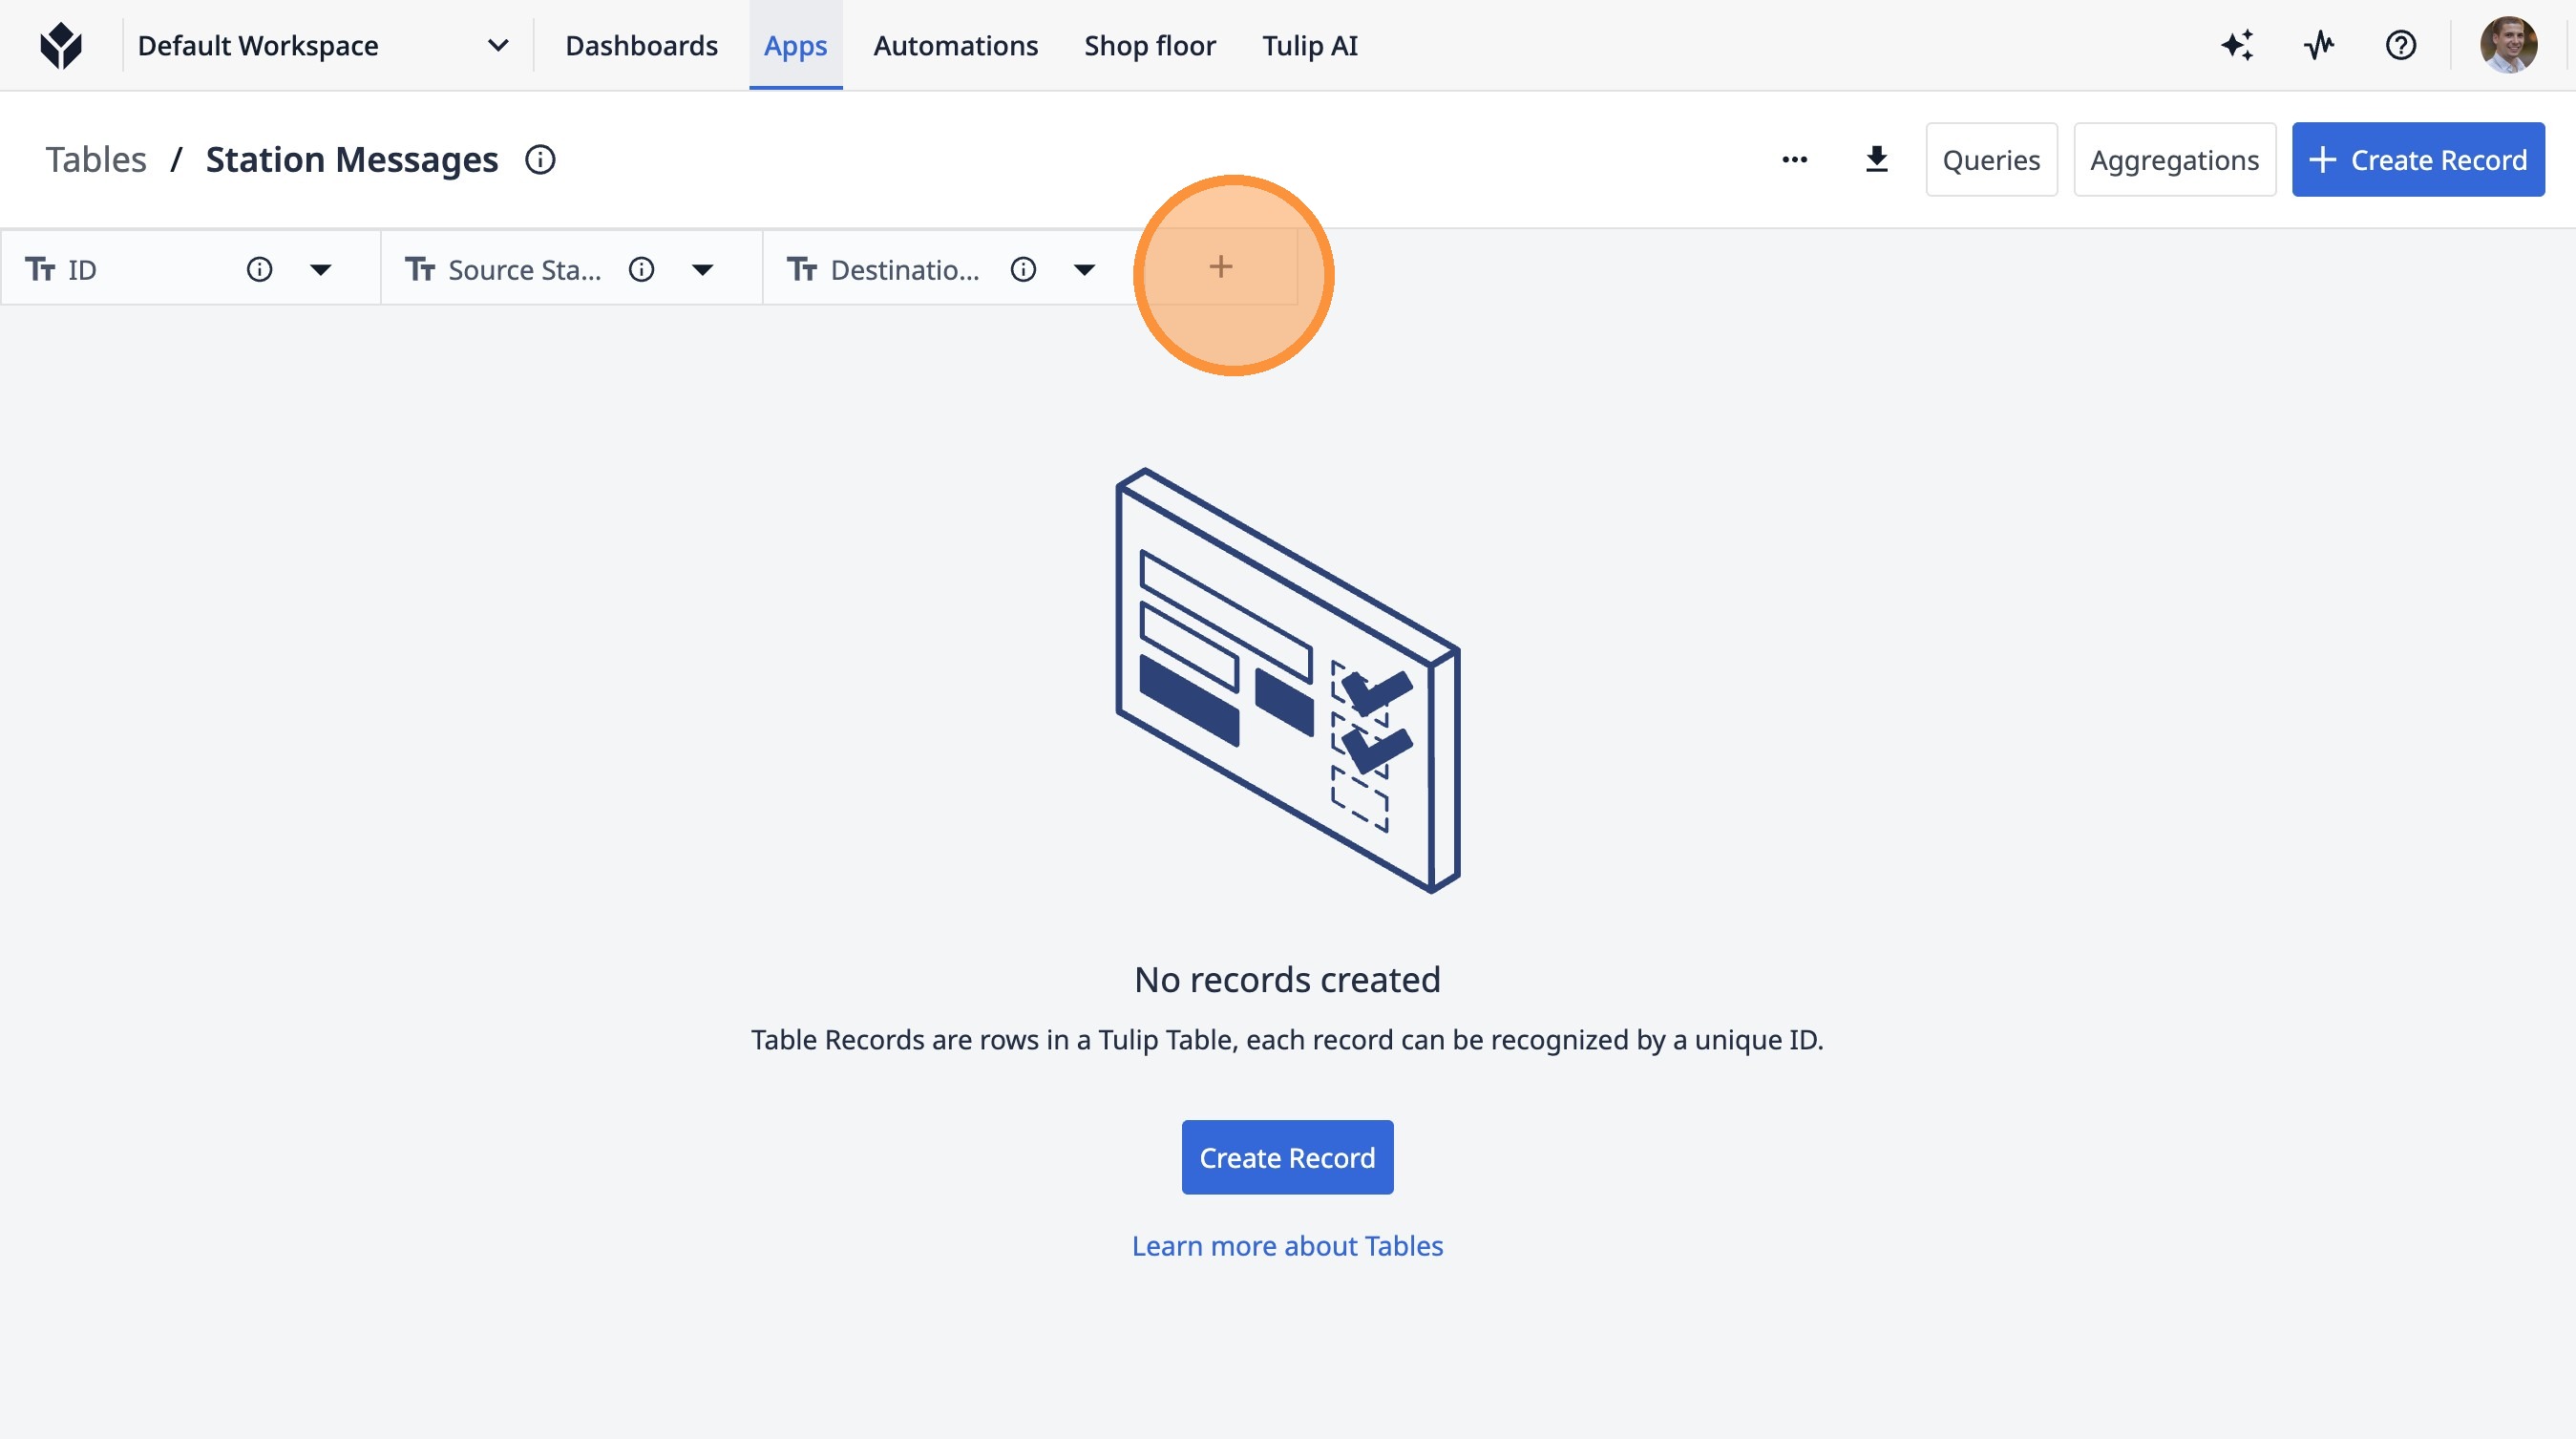Viewport: 2576px width, 1439px height.
Task: Click the download table data icon
Action: tap(1876, 159)
